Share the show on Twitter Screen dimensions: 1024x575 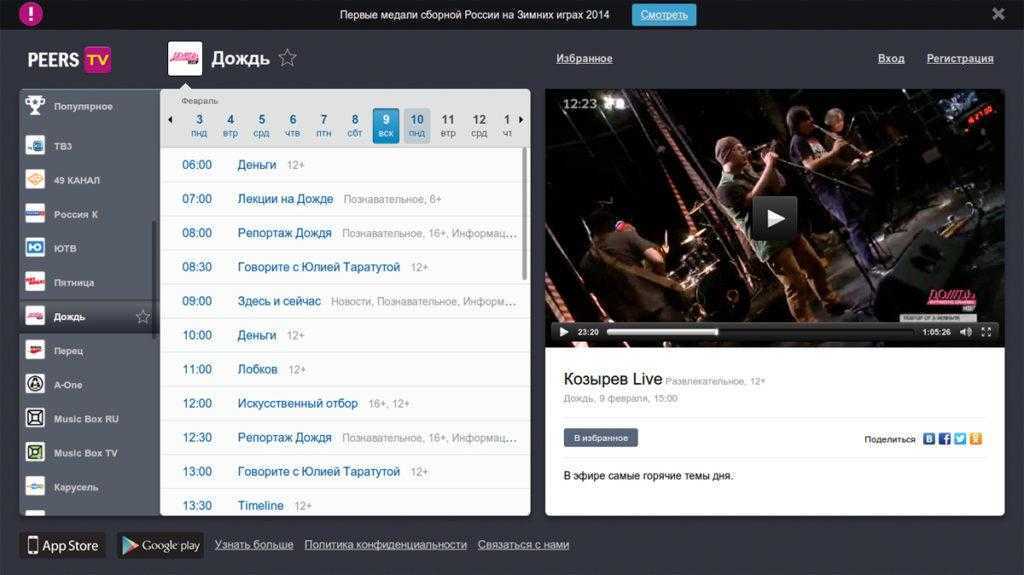[x=960, y=439]
